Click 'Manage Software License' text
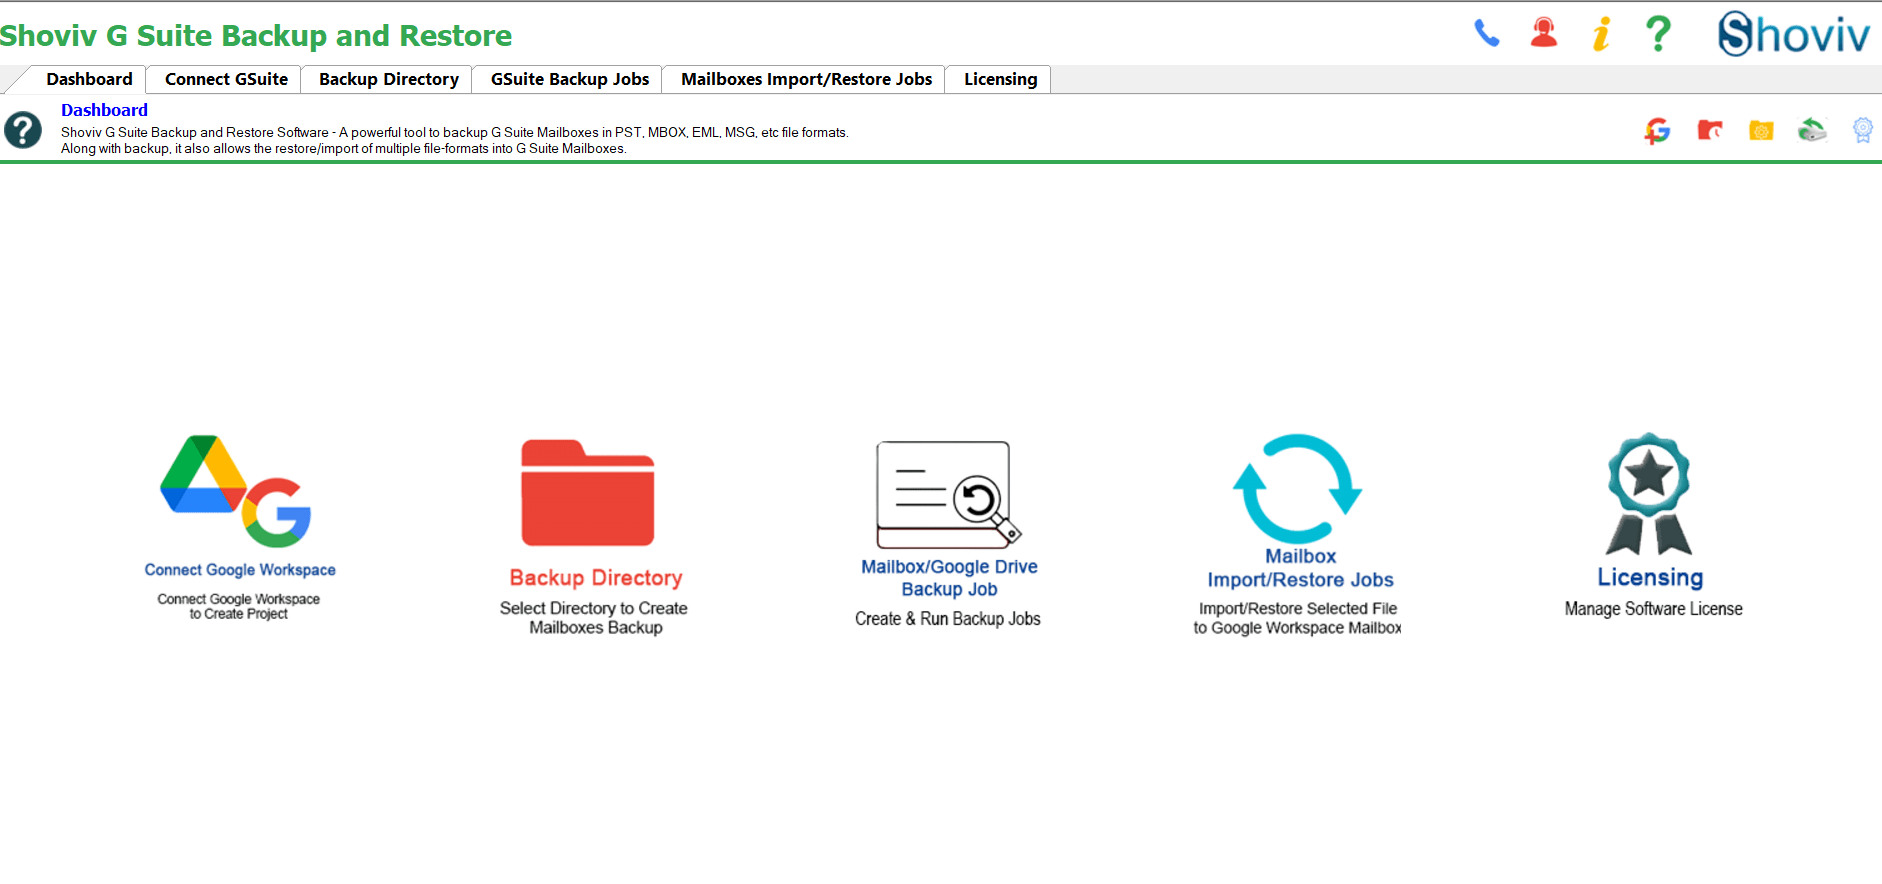Image resolution: width=1882 pixels, height=884 pixels. [1653, 609]
